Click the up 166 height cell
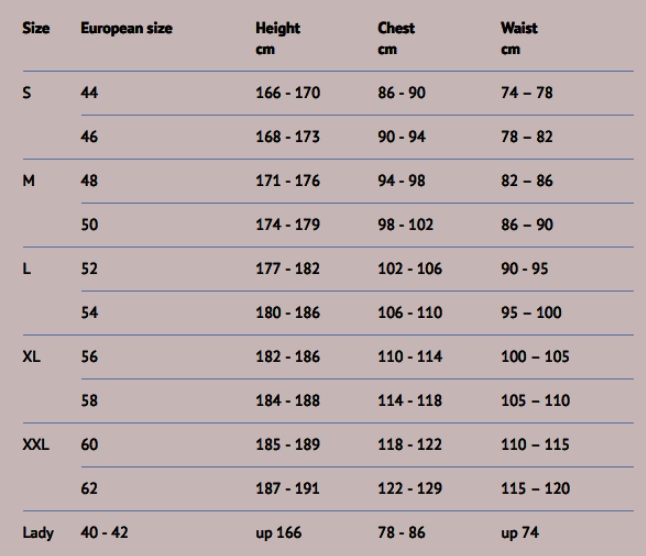Viewport: 646px width, 556px height. click(x=279, y=533)
